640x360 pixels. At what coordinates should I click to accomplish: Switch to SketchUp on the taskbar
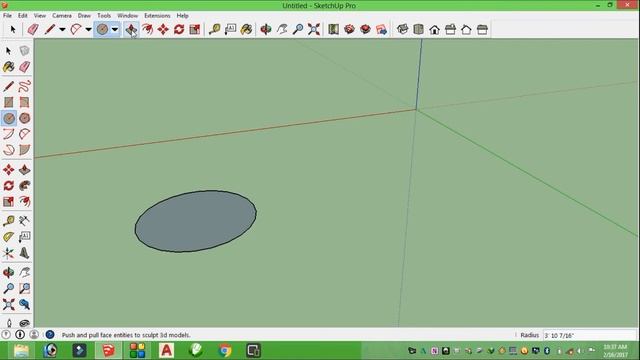click(x=108, y=350)
